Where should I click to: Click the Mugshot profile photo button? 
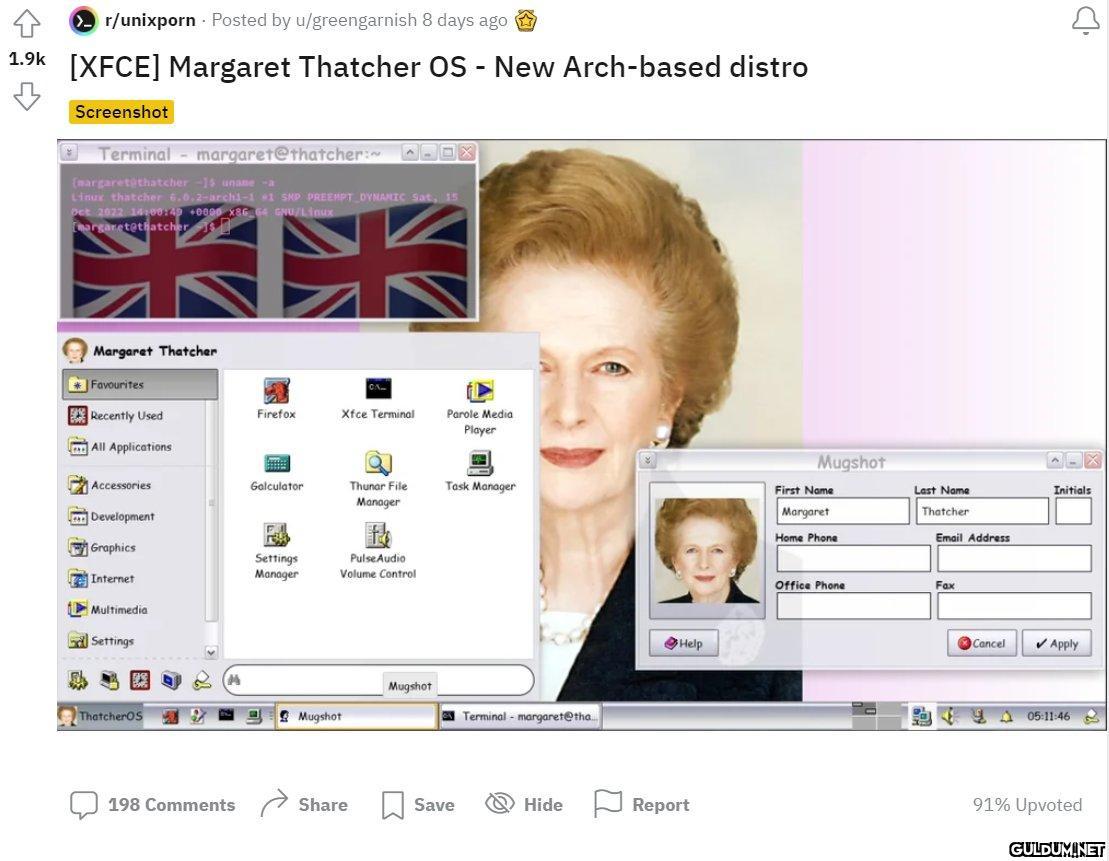(x=707, y=550)
